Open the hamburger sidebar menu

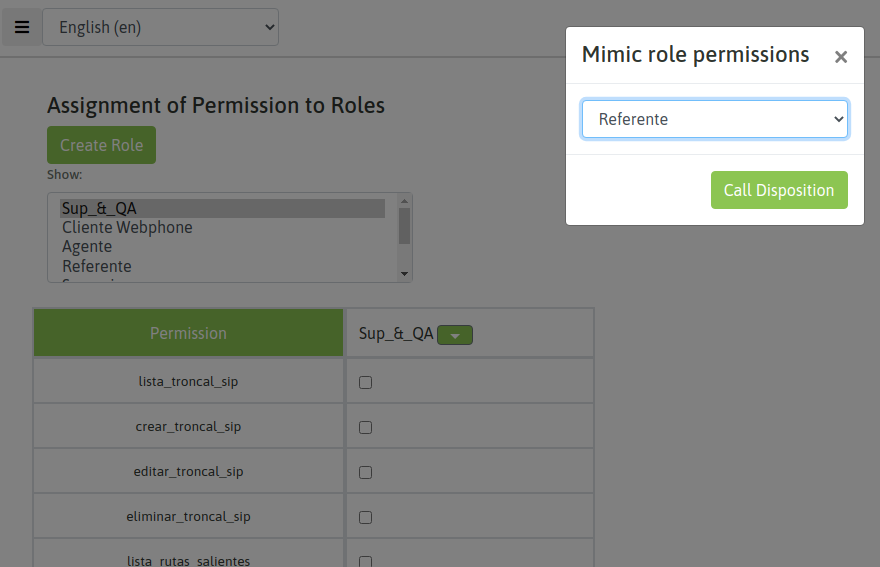pyautogui.click(x=22, y=27)
